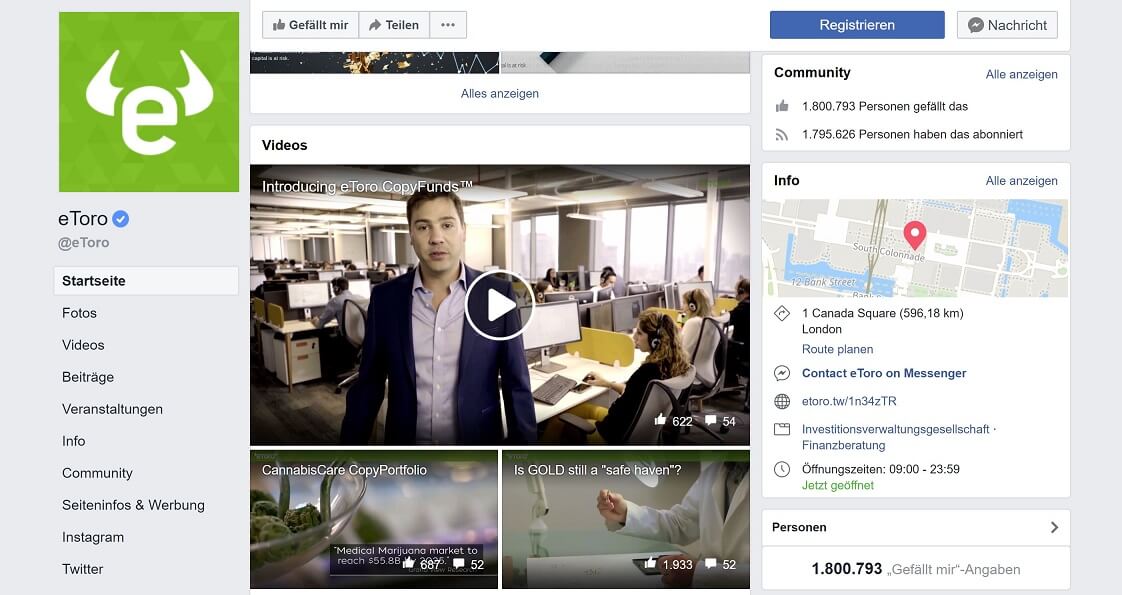Click the like icon showing 622 on main video

660,420
